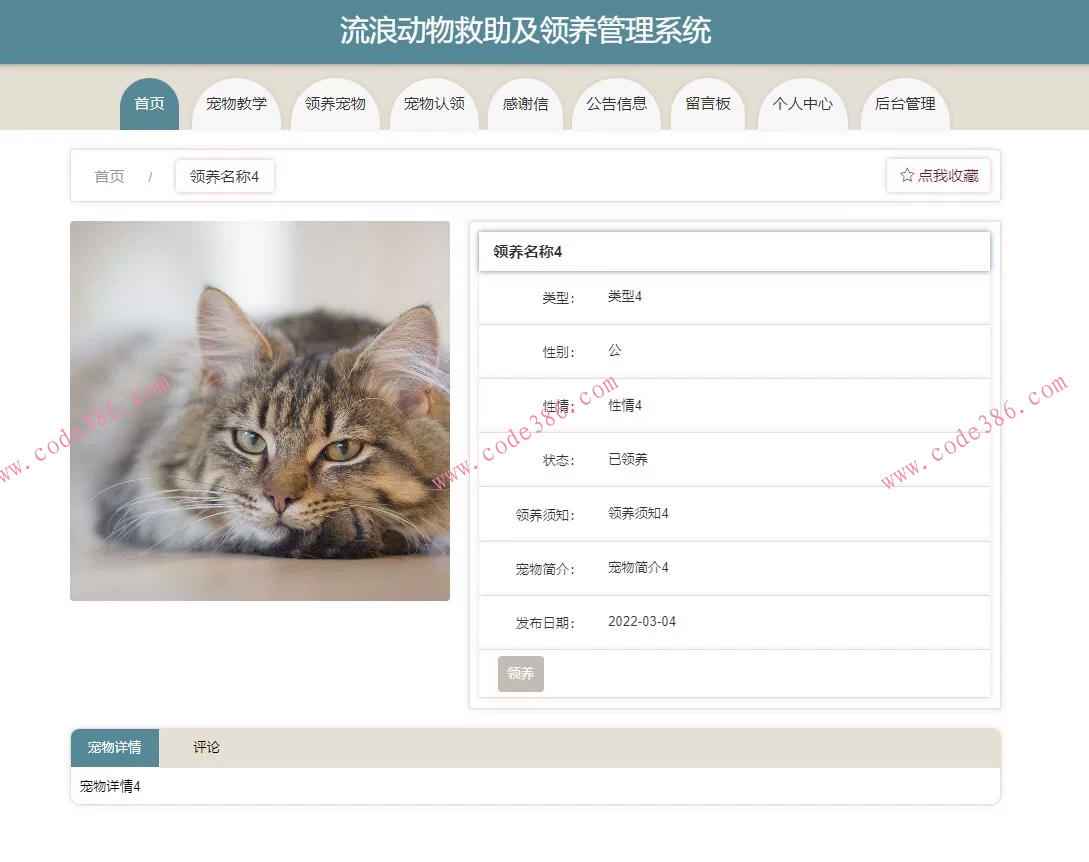
Task: Open the 后台管理 navigation item
Action: click(904, 102)
